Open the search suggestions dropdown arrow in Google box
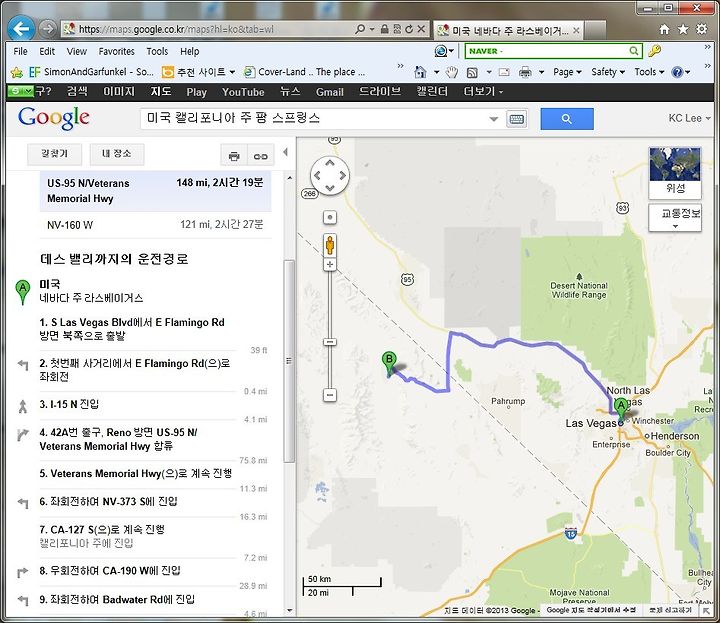Screen dimensions: 720x623 [494, 119]
